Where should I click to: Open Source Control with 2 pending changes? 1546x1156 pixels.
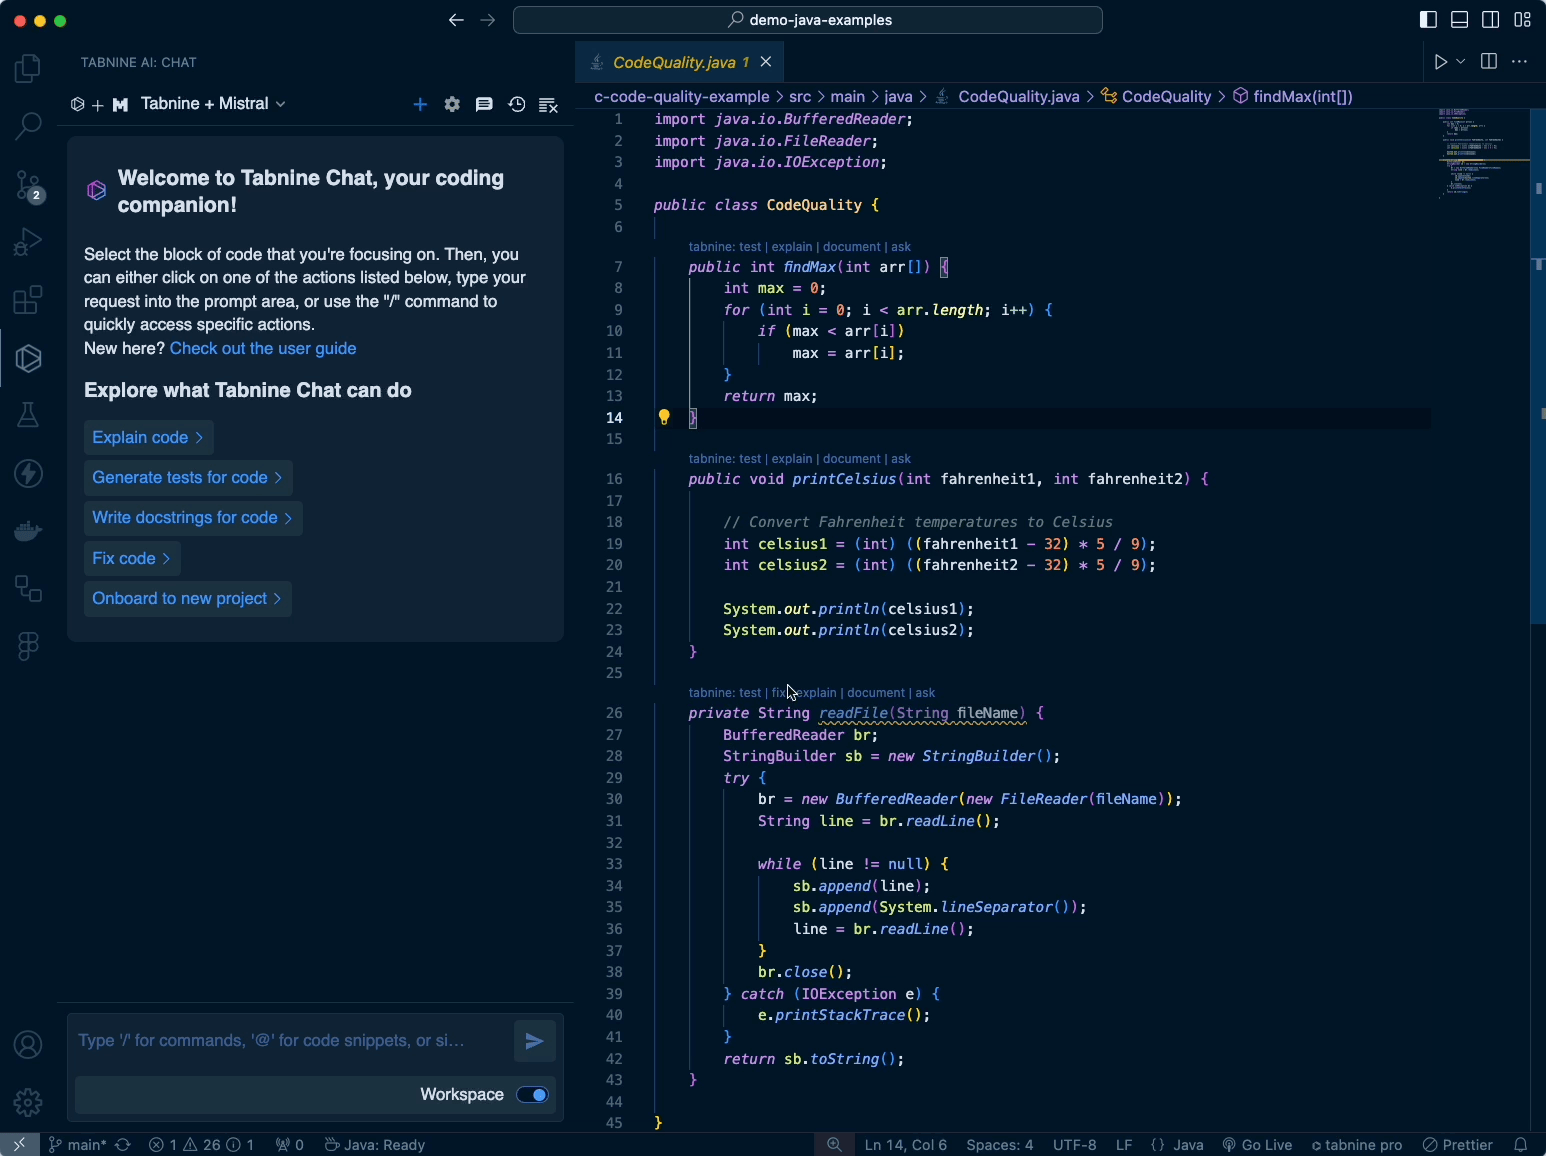(28, 185)
